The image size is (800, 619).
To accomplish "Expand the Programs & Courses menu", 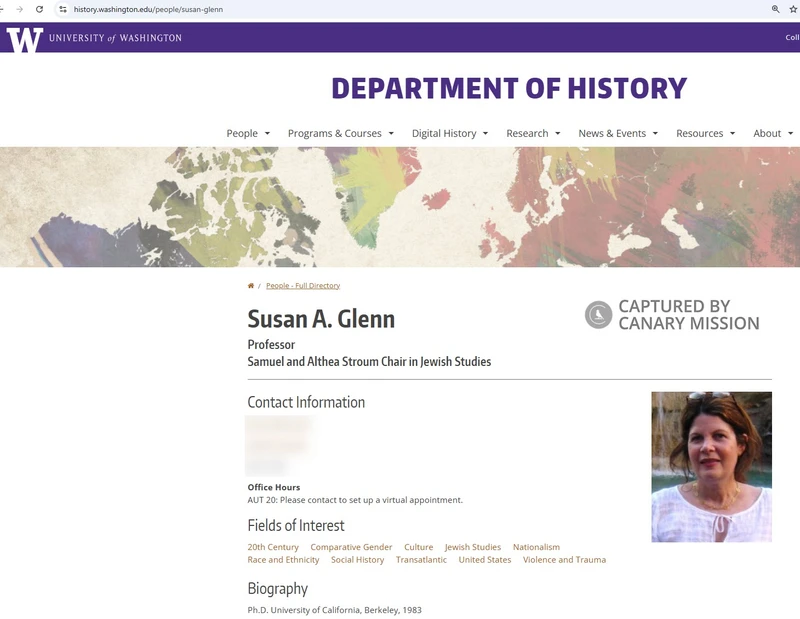I will point(341,133).
